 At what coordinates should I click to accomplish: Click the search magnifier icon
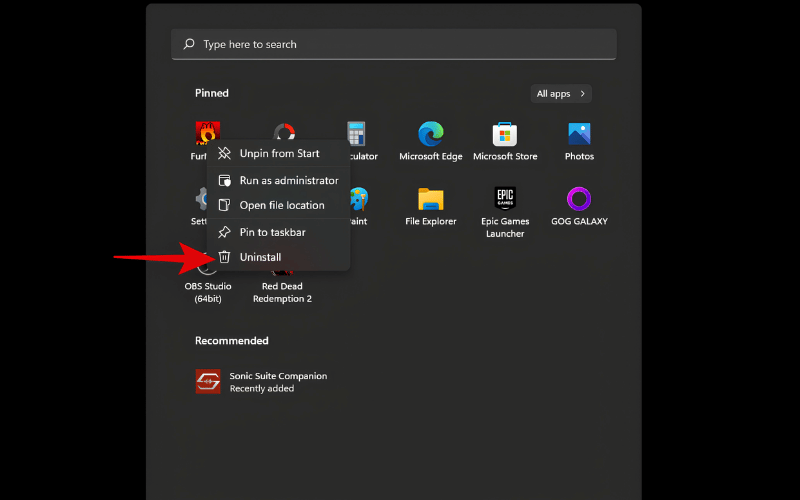189,44
